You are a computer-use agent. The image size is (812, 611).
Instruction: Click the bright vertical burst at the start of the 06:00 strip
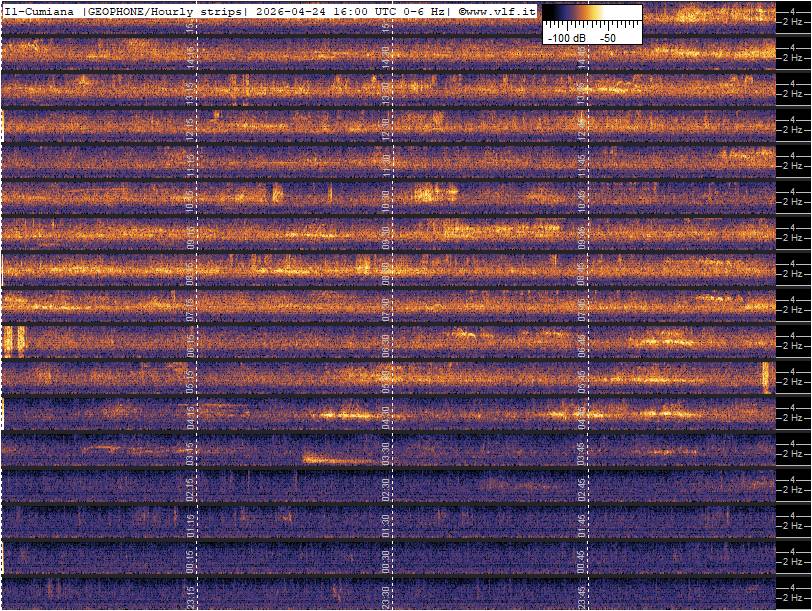[14, 341]
